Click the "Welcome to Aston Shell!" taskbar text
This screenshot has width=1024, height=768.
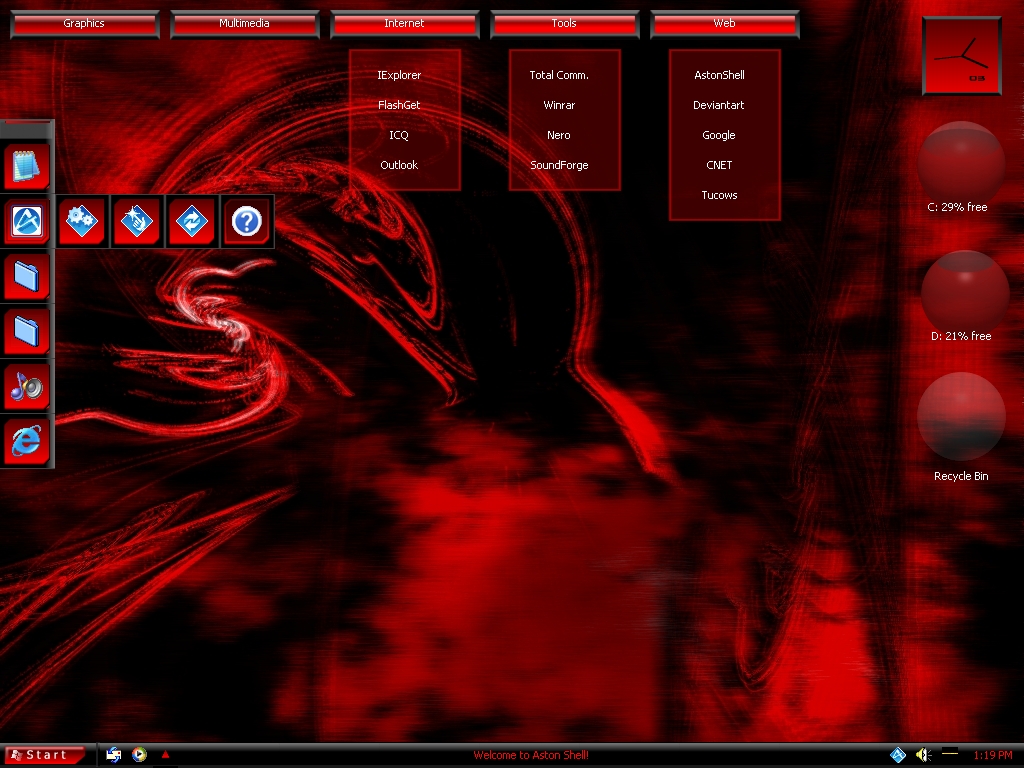pos(531,755)
